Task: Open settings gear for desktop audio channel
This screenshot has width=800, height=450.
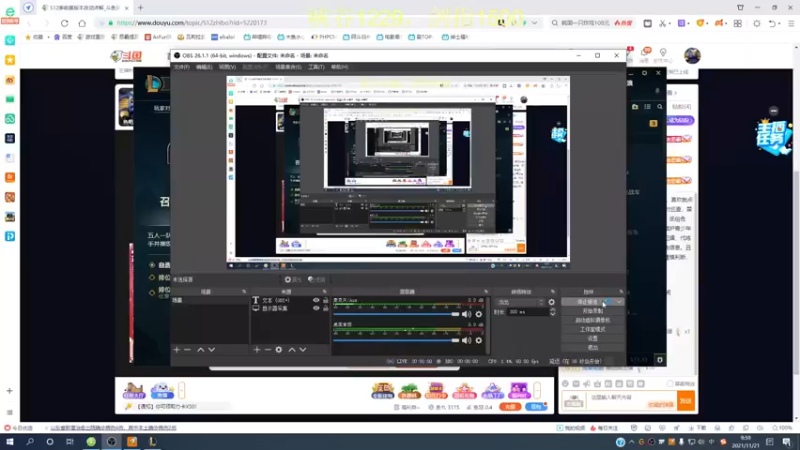Action: [x=479, y=340]
